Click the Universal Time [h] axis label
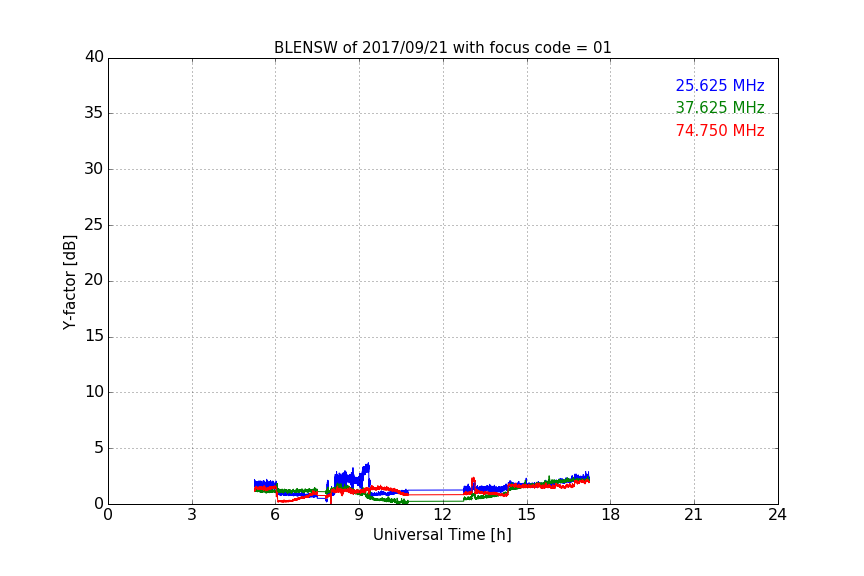864x576 pixels. click(442, 535)
